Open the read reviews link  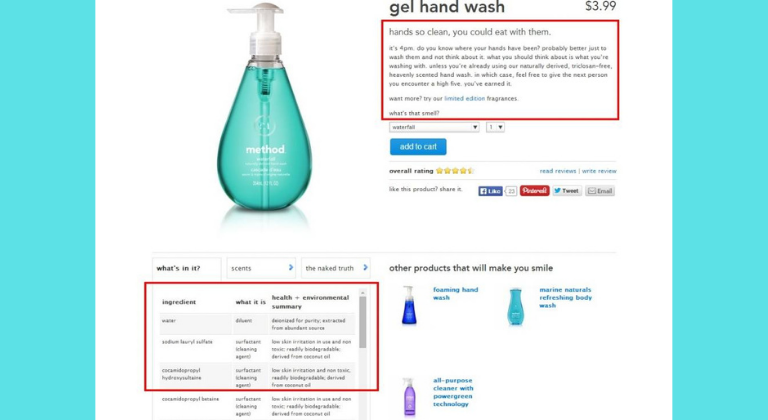(557, 171)
